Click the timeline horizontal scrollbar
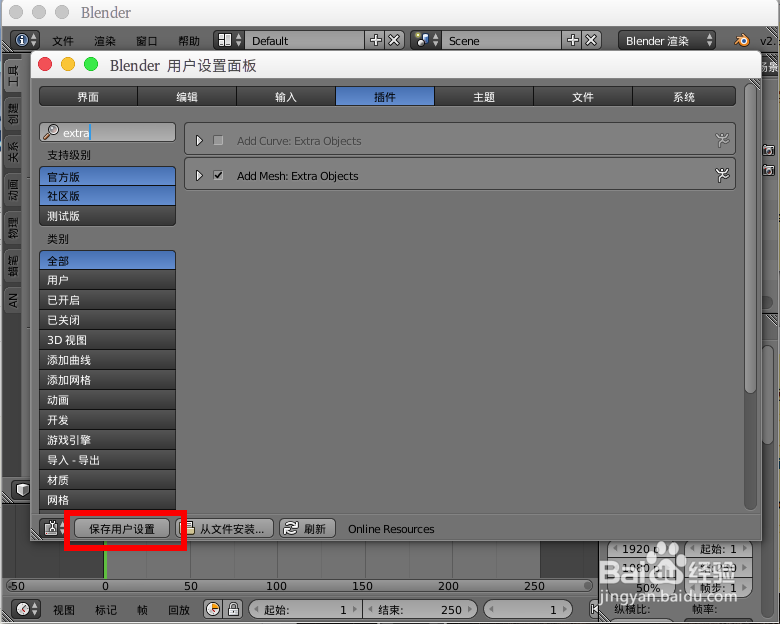The height and width of the screenshot is (624, 780). [298, 586]
